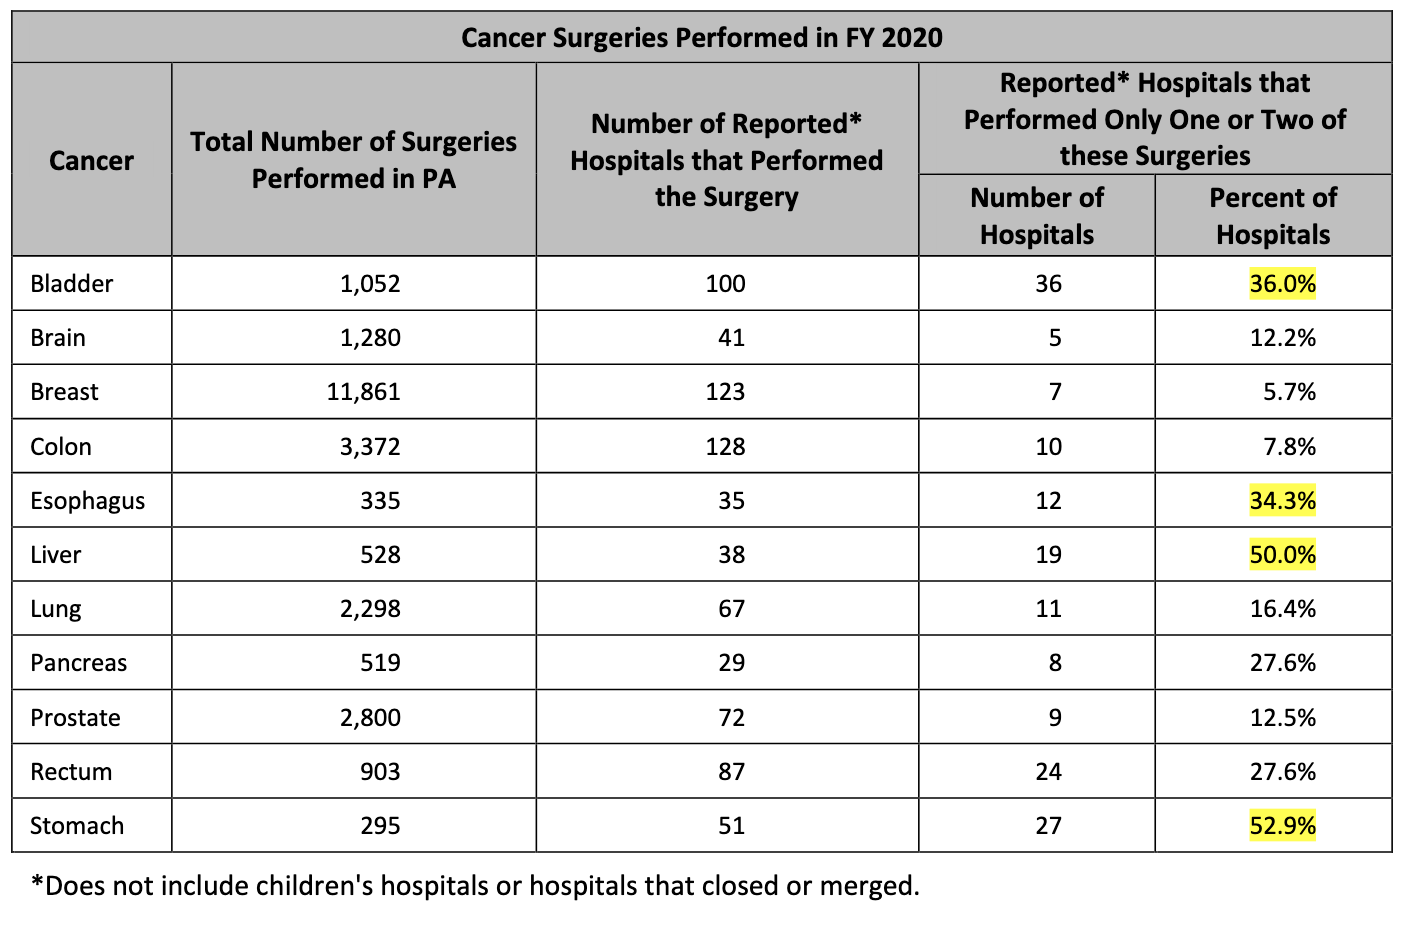Click the Colon hospitals count 128
The image size is (1410, 926).
tap(725, 446)
